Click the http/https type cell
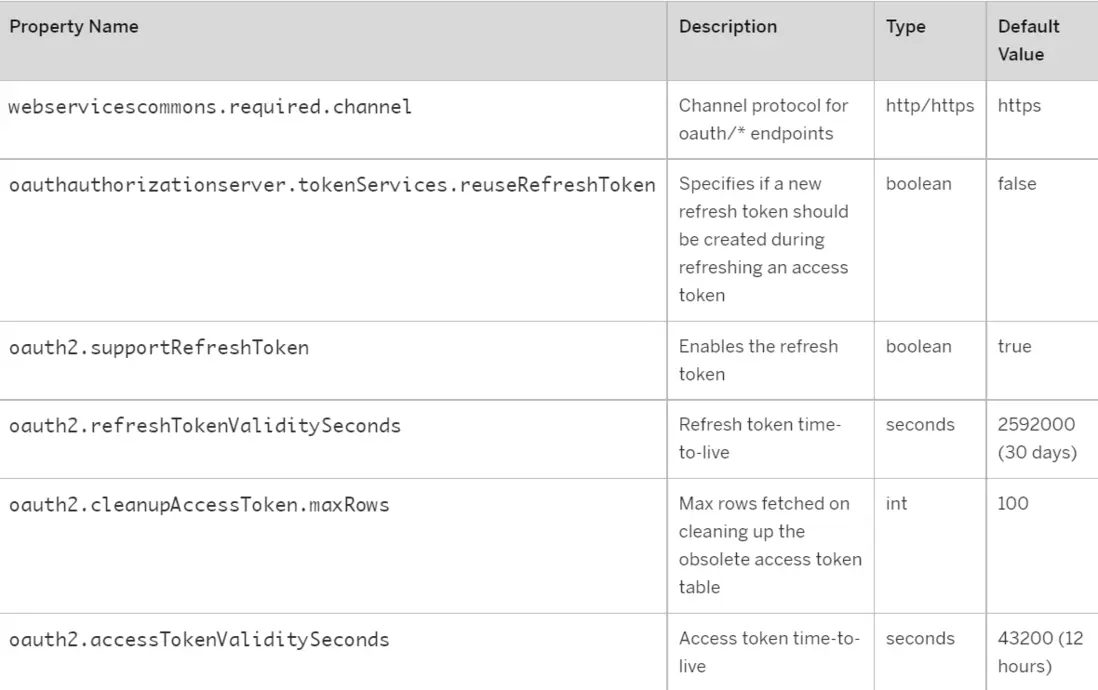The height and width of the screenshot is (690, 1098). tap(929, 106)
